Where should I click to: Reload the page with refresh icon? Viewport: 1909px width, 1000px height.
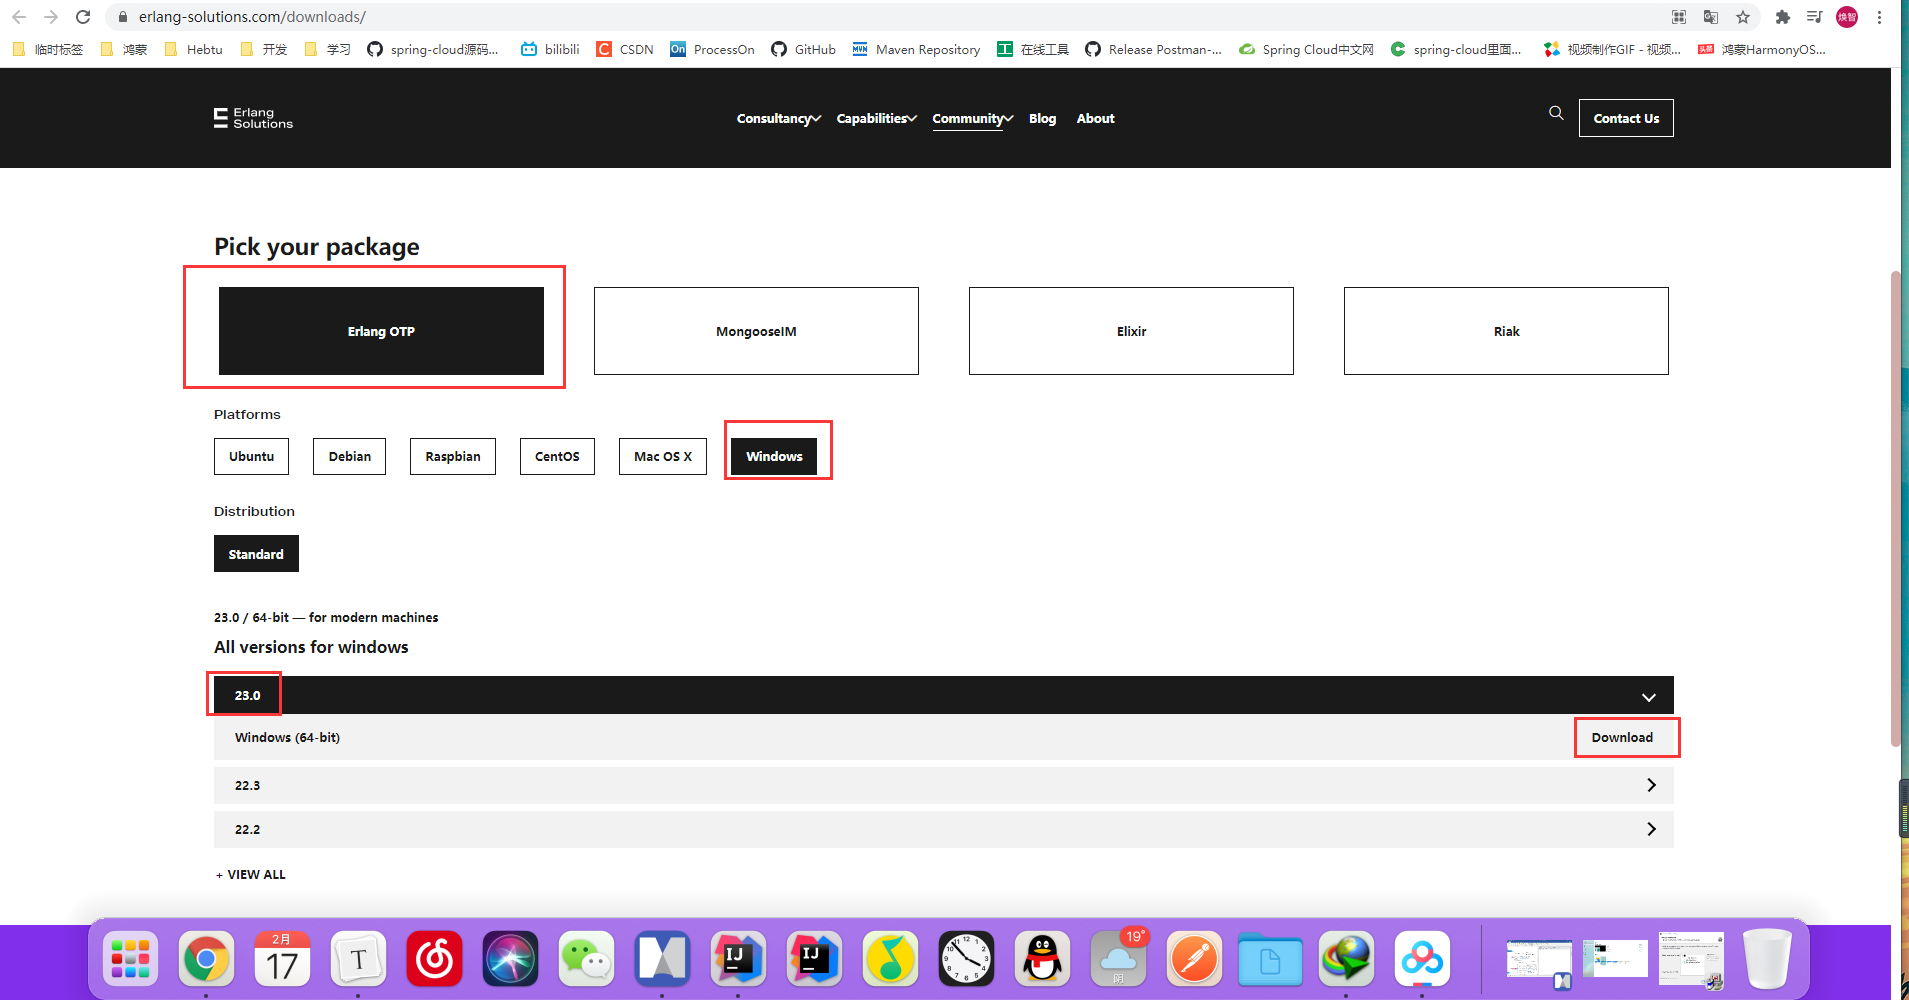coord(83,17)
